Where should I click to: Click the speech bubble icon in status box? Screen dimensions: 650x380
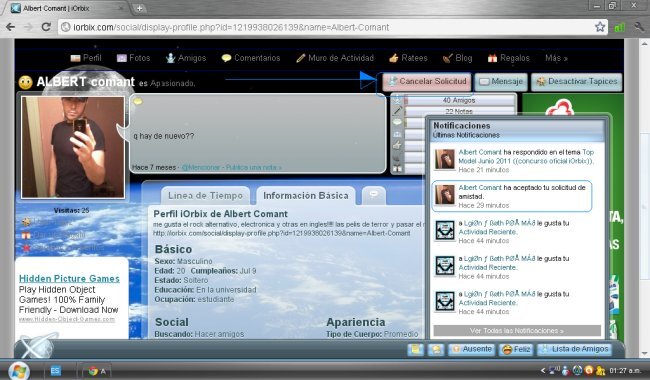pyautogui.click(x=138, y=102)
